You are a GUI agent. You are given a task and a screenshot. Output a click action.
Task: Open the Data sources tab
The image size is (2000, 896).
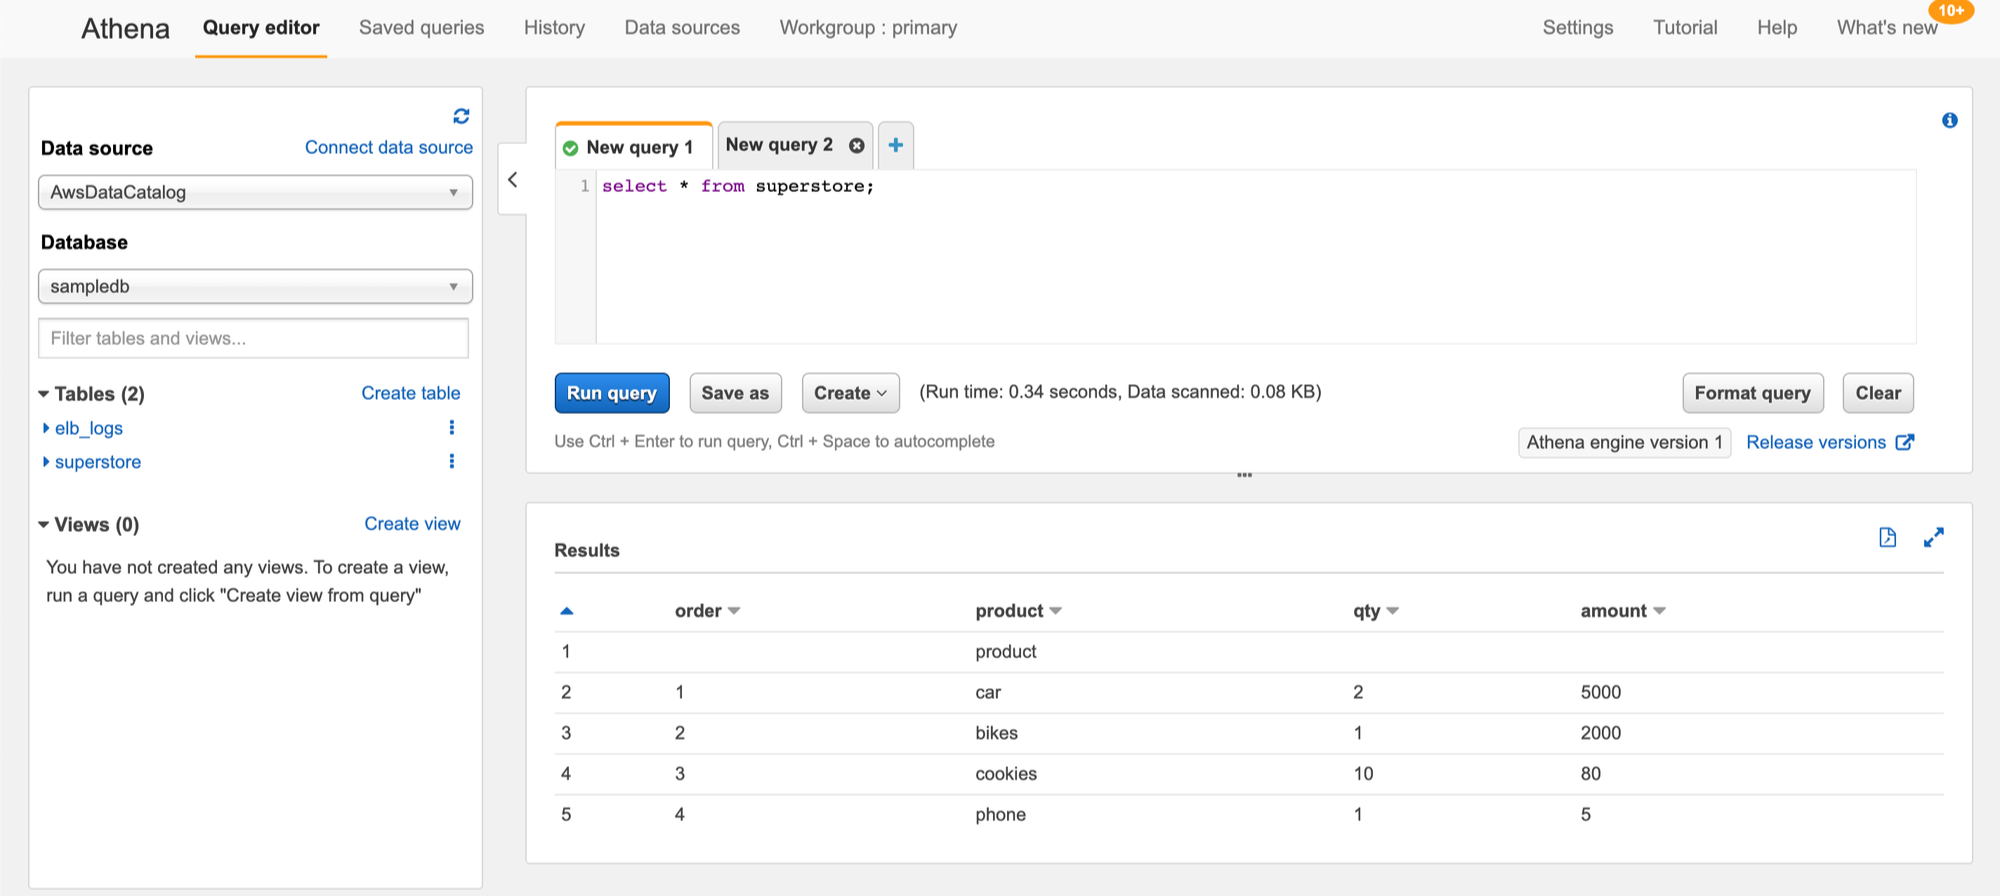[682, 28]
